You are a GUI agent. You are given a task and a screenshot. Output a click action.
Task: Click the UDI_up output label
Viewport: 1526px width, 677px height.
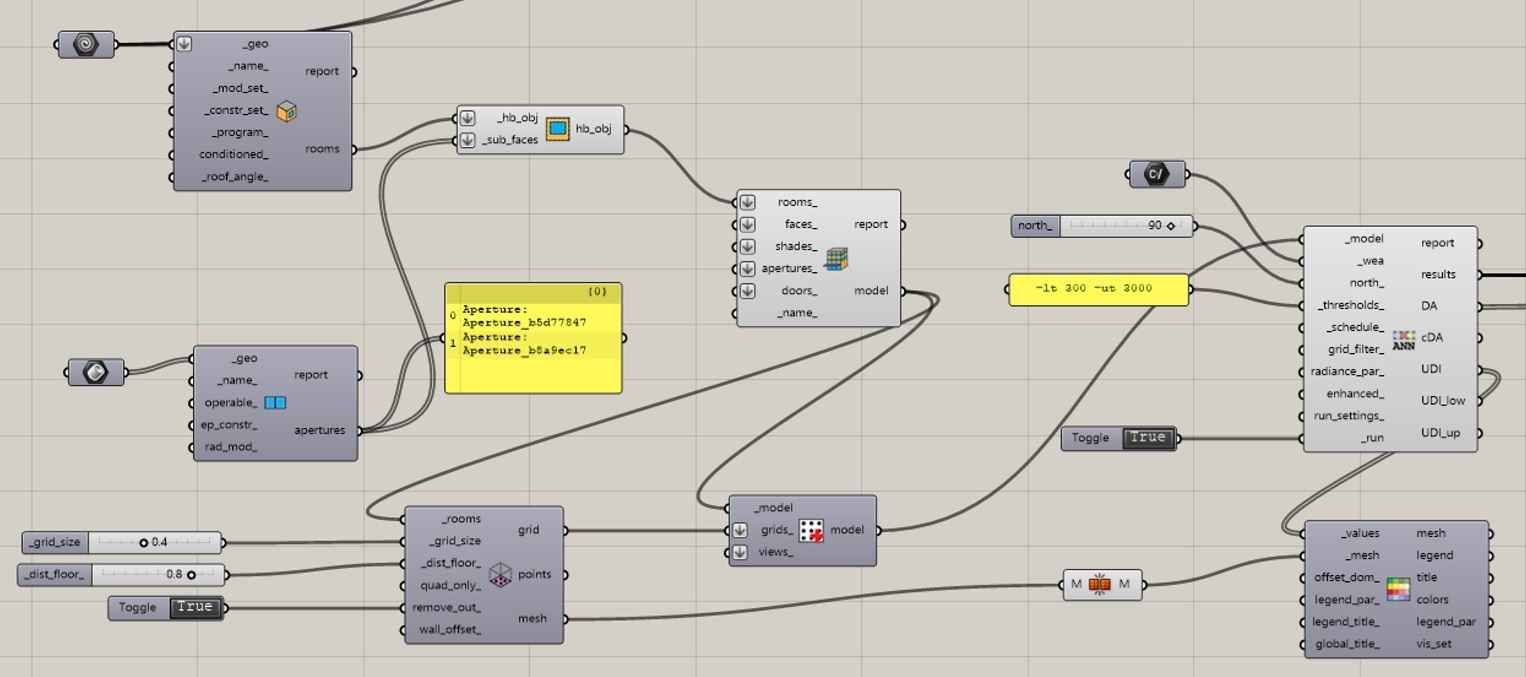pos(1441,433)
